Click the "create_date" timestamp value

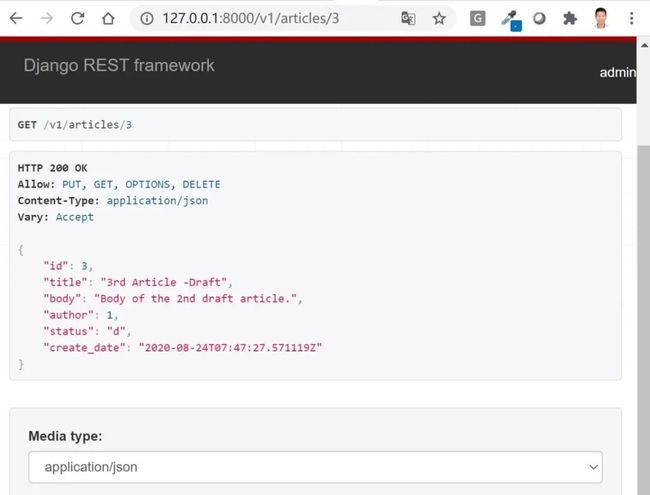[x=230, y=347]
